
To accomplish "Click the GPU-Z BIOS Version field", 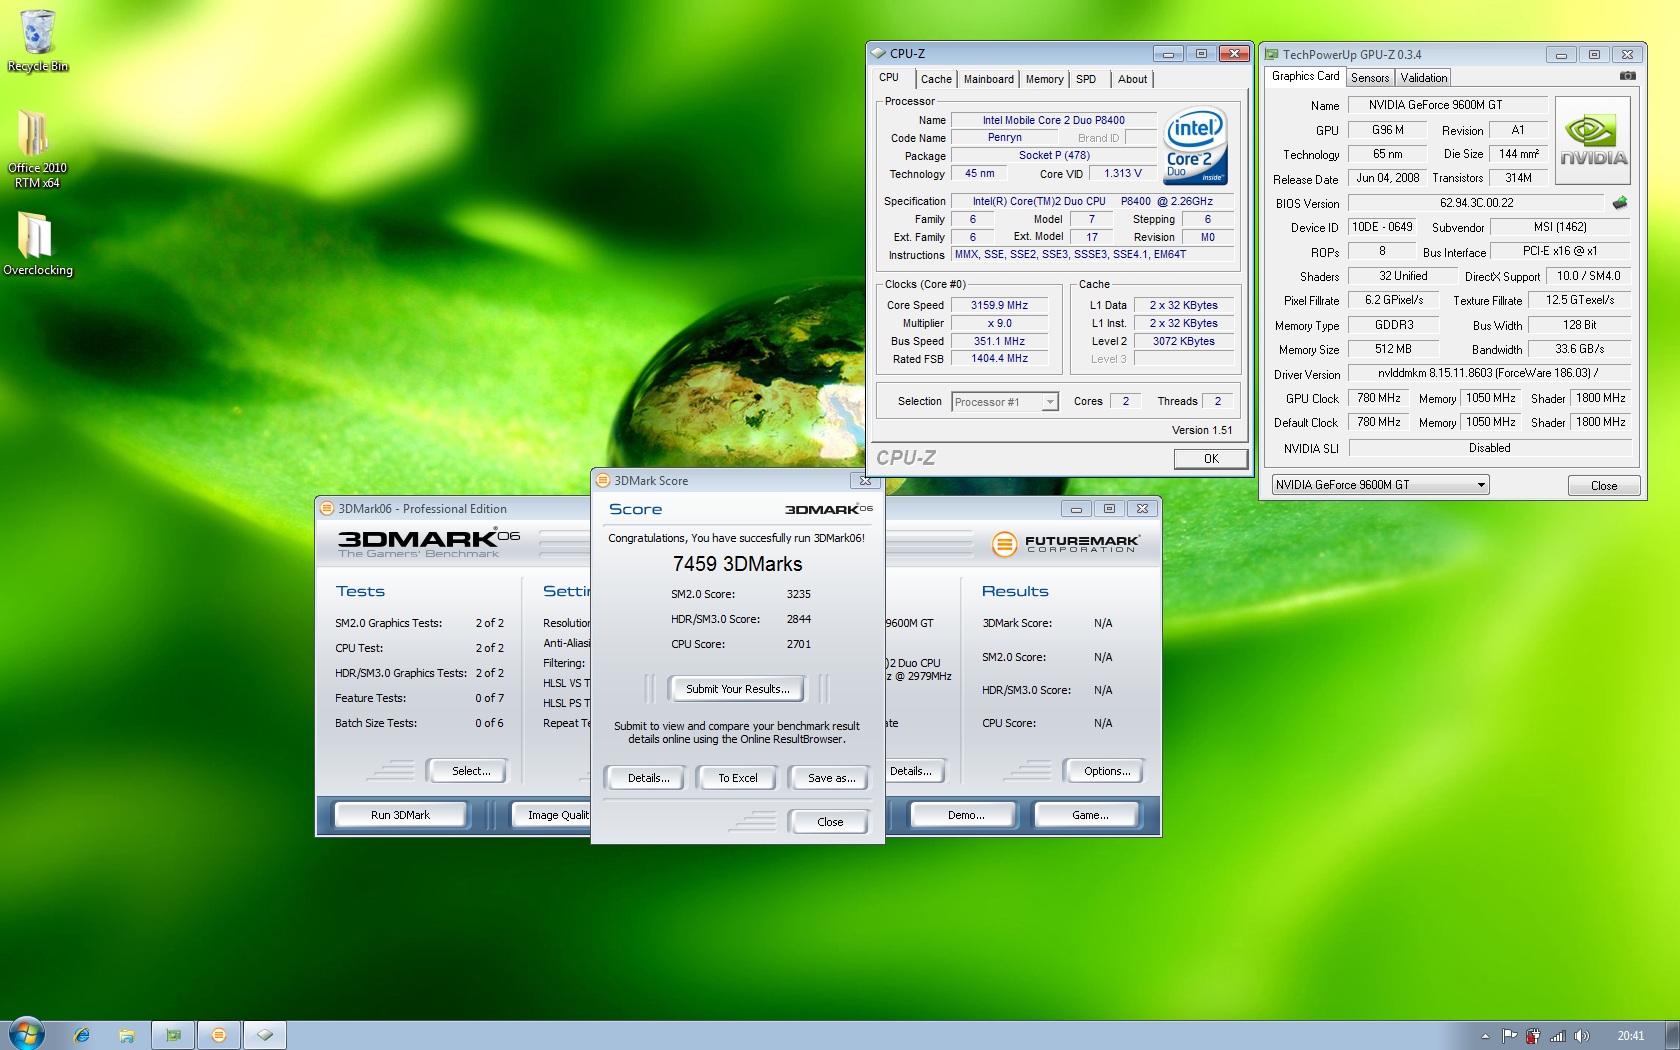I will 1476,203.
